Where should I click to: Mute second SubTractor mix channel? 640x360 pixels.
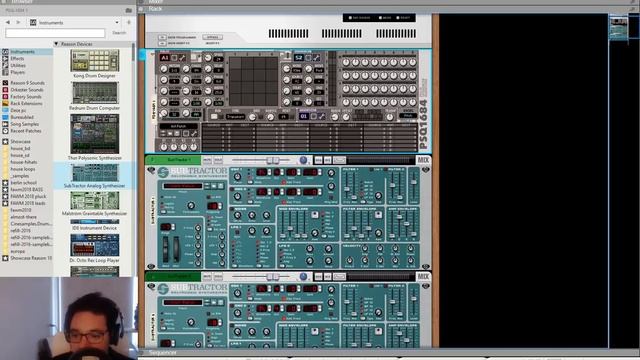207,277
